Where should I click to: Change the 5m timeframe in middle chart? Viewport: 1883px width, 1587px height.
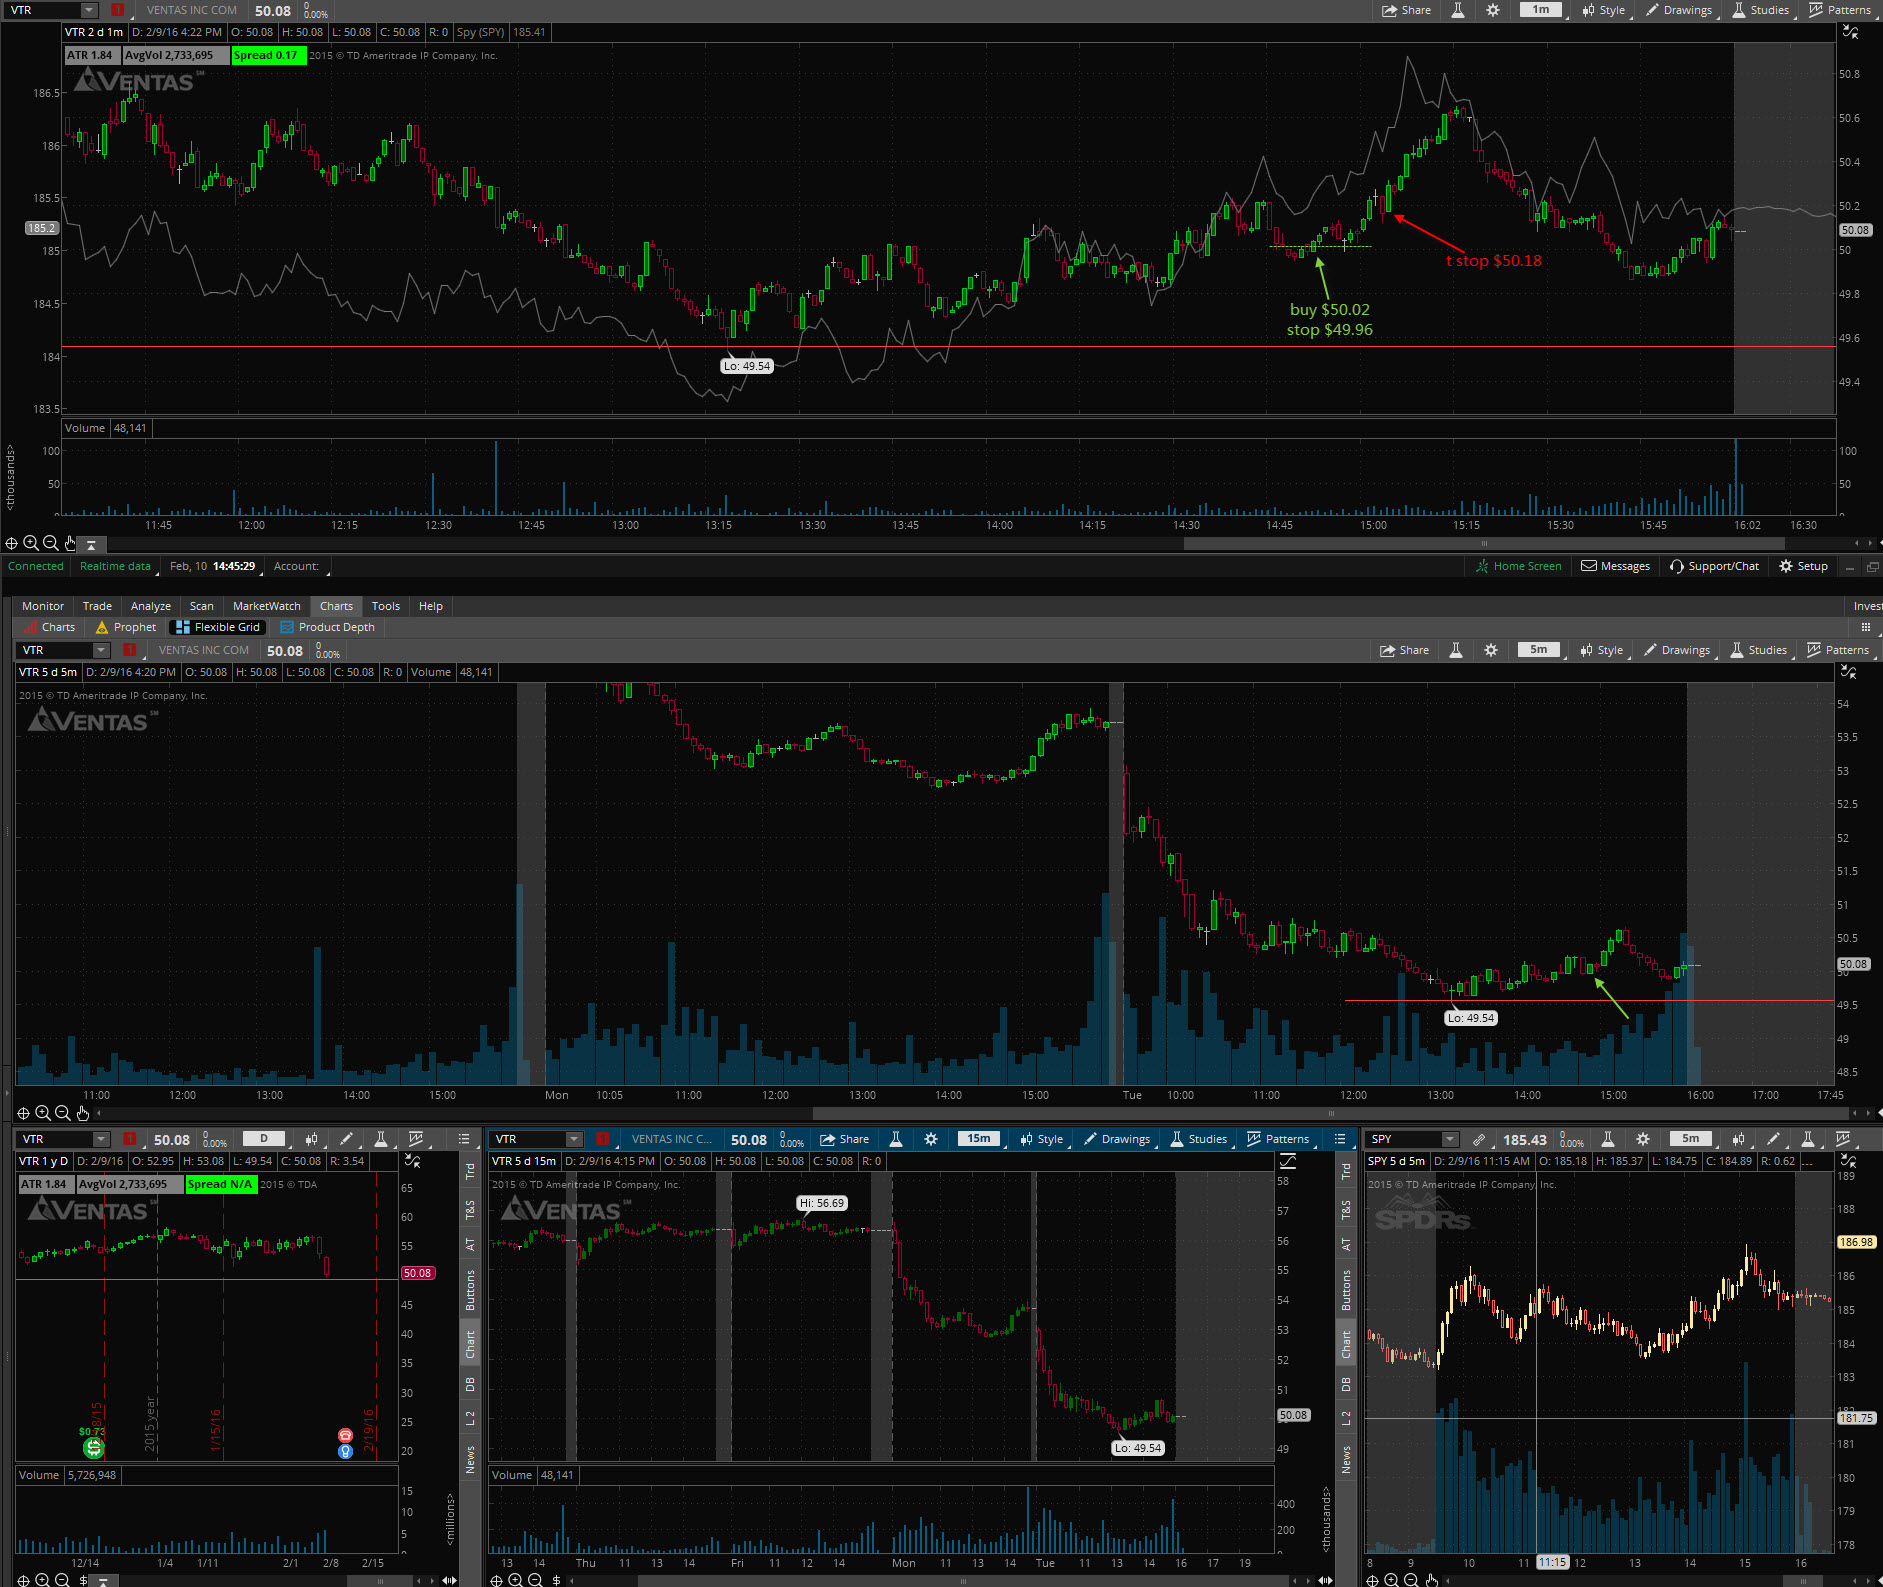[1538, 650]
